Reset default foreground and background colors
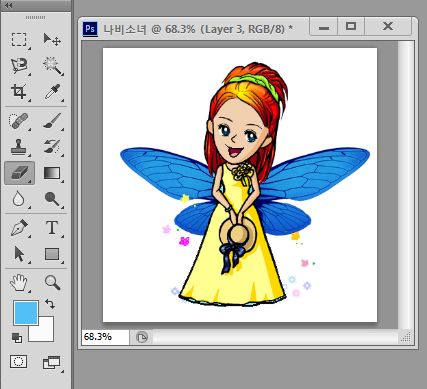Viewport: 427px width, 389px height. pos(17,338)
